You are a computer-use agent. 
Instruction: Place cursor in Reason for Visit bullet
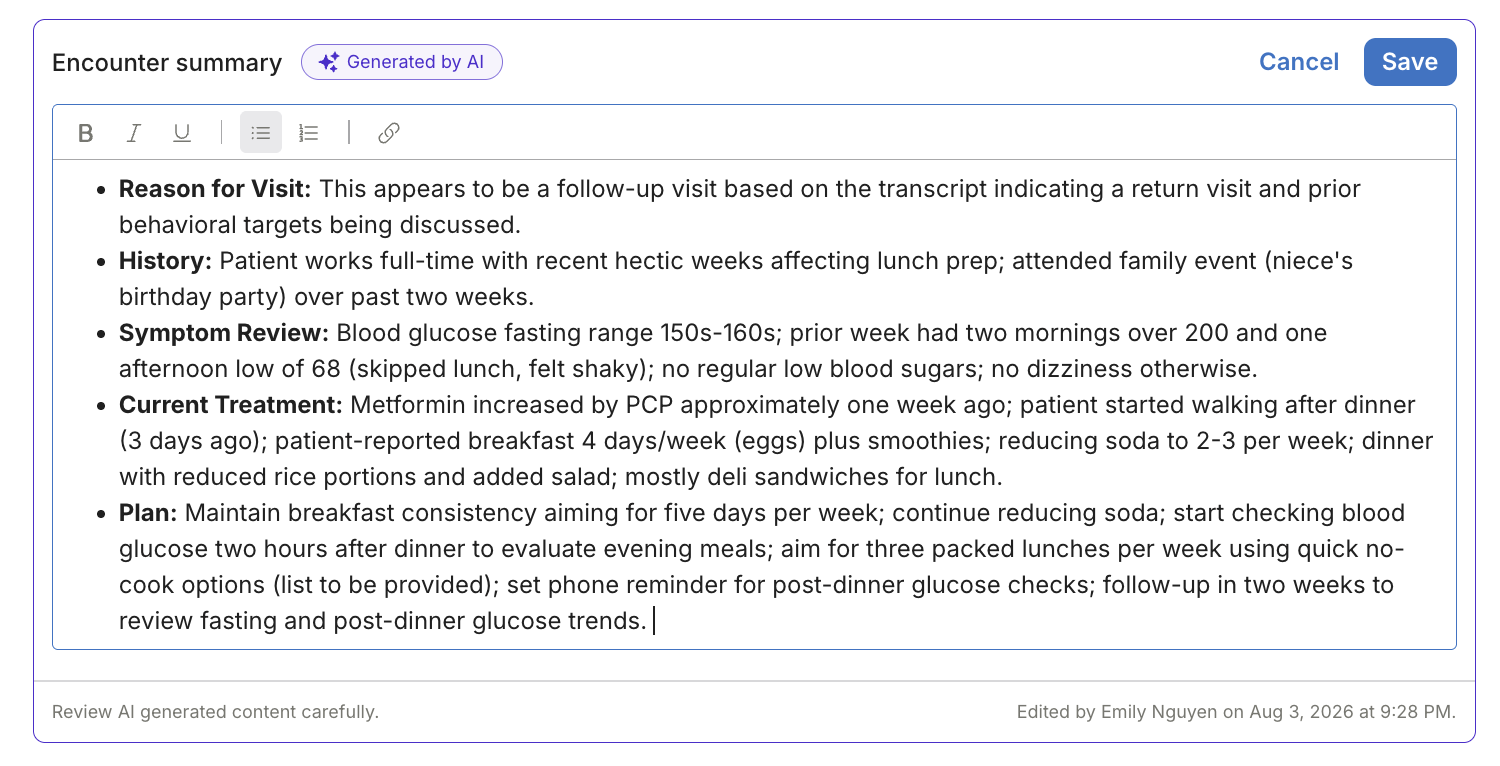point(740,207)
